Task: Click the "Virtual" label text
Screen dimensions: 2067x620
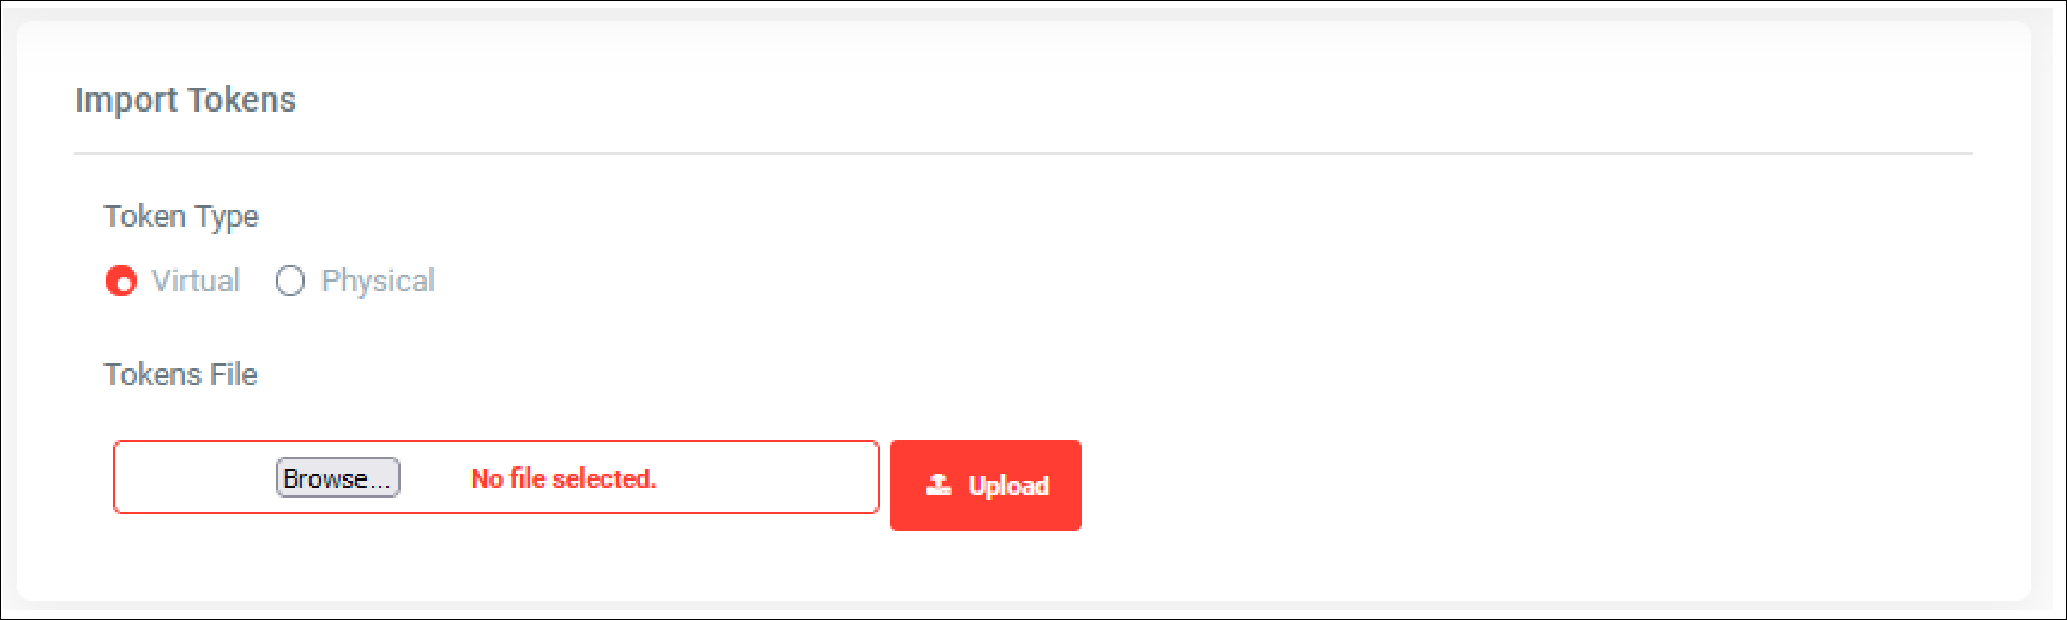Action: (x=196, y=280)
